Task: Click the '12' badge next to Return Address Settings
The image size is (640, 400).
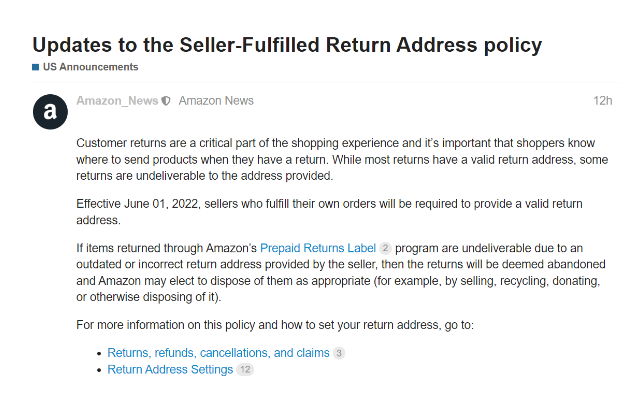Action: click(x=245, y=369)
